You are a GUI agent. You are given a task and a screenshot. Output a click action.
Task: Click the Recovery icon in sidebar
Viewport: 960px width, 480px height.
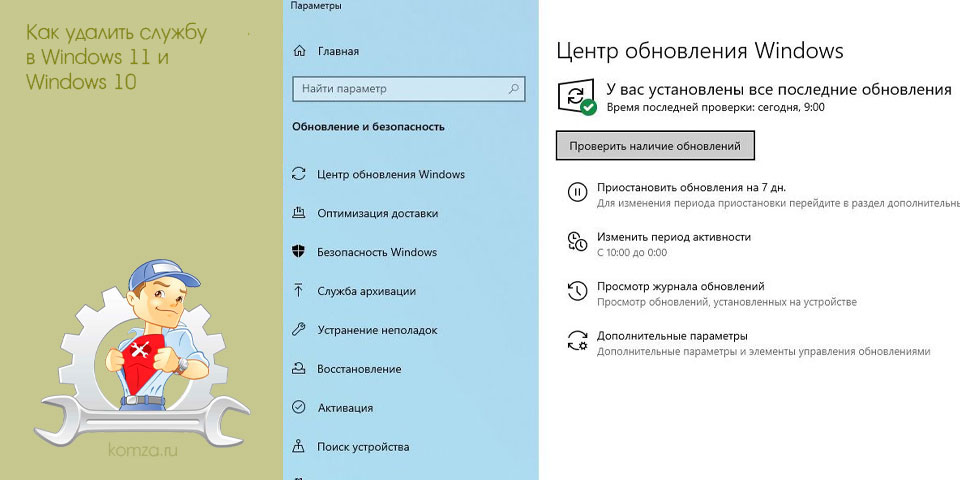click(x=299, y=369)
